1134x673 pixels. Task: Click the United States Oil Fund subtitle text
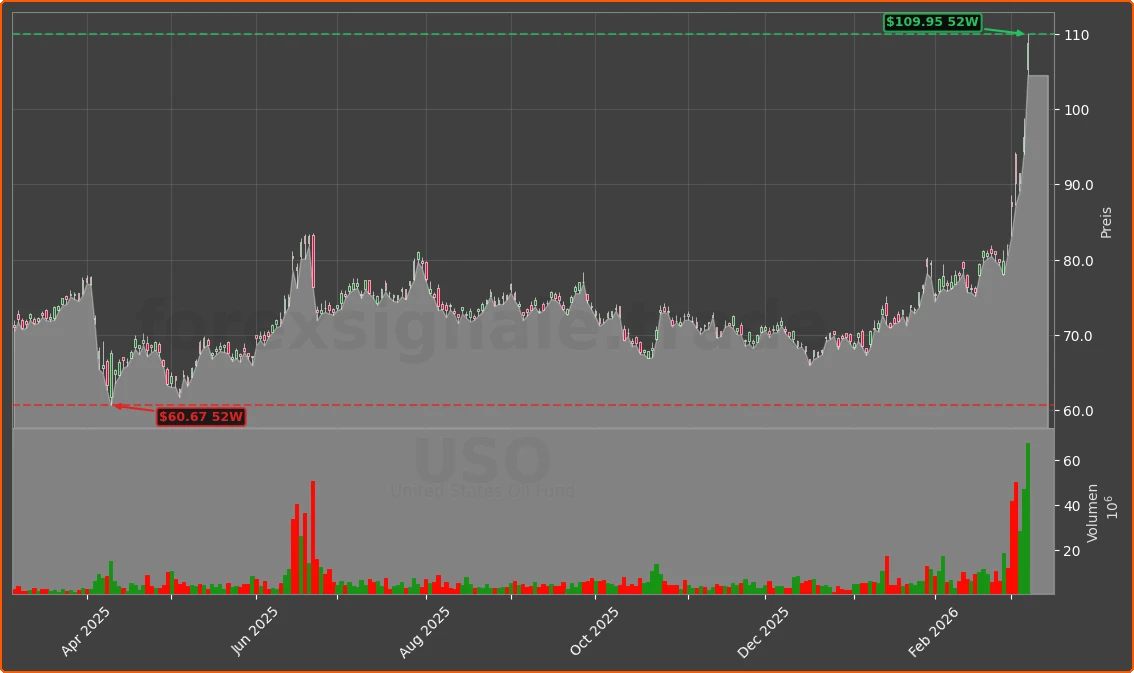pyautogui.click(x=482, y=491)
